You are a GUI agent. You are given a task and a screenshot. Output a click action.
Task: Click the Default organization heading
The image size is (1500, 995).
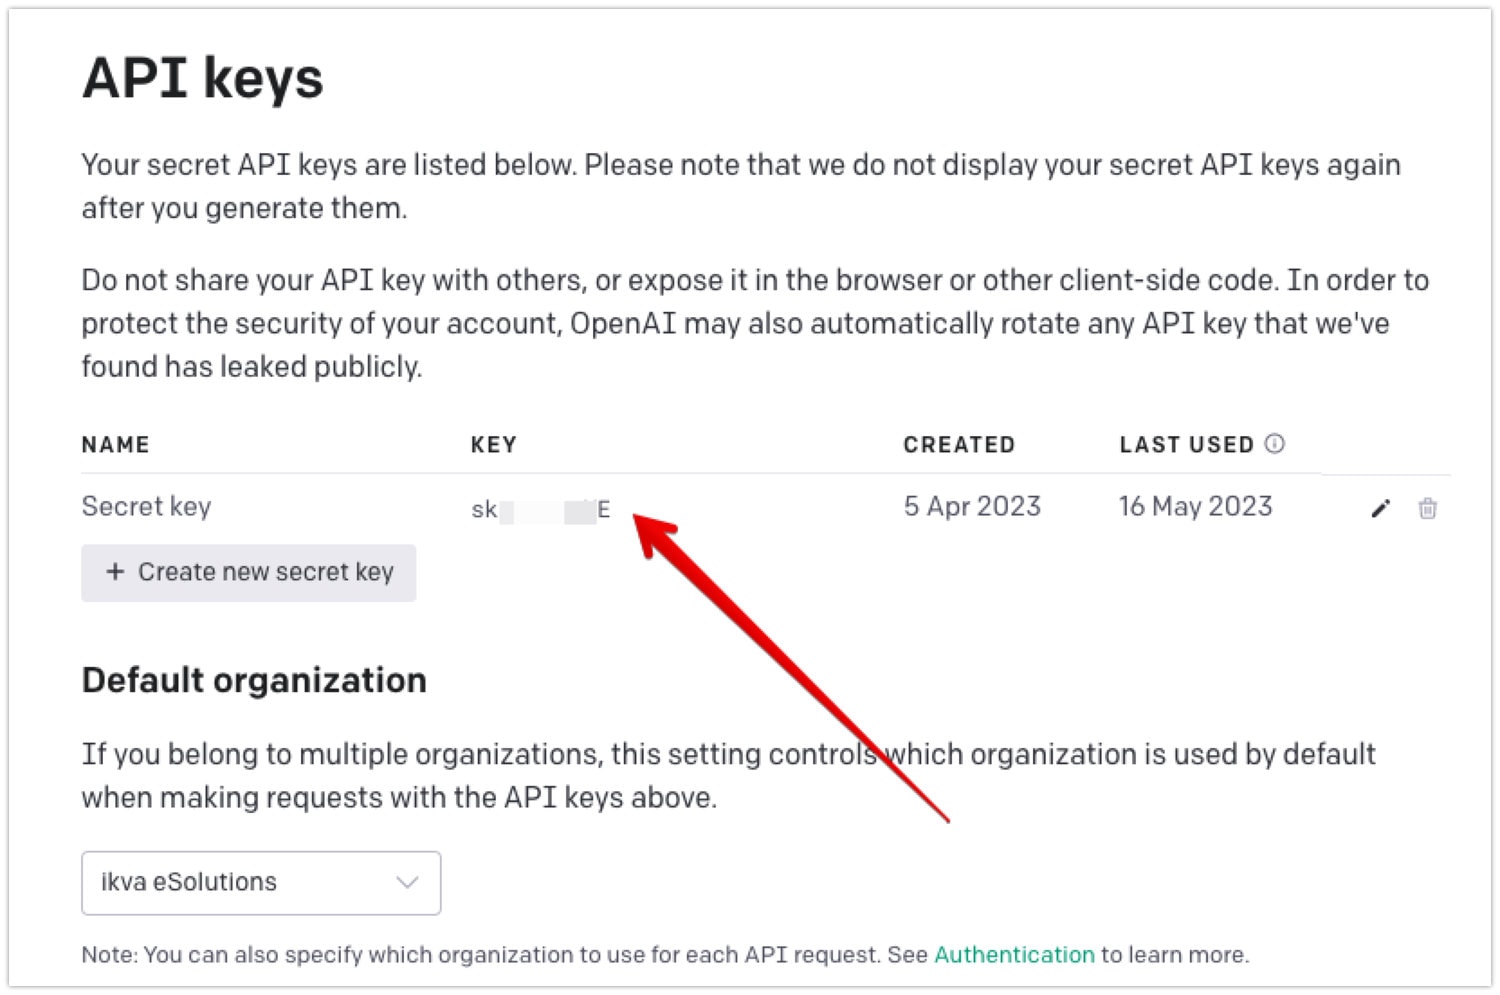254,680
